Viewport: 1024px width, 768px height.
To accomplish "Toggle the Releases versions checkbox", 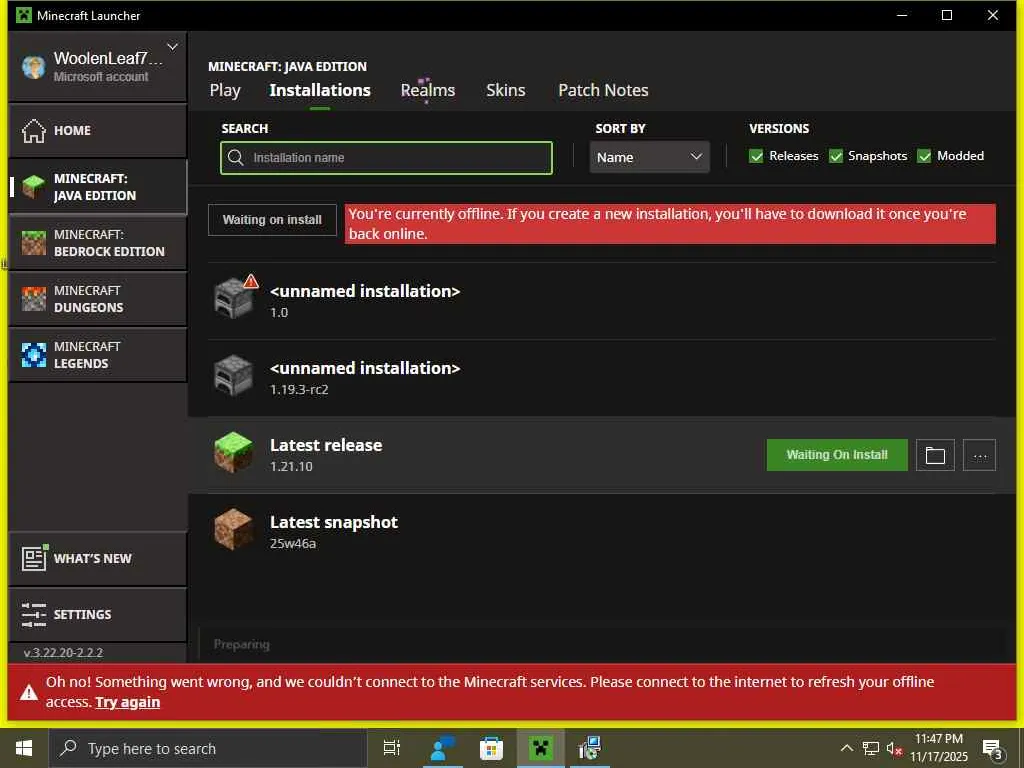I will click(x=756, y=156).
